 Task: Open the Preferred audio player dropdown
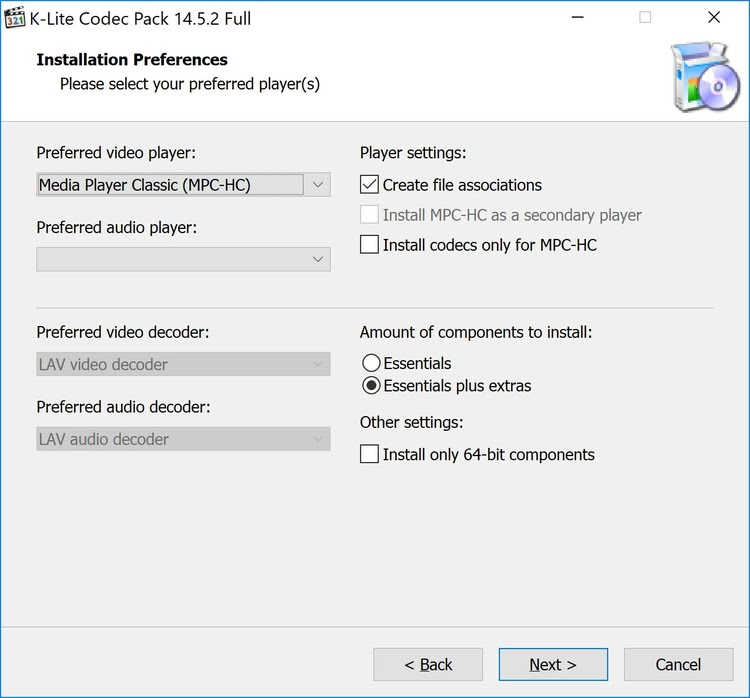click(x=183, y=259)
